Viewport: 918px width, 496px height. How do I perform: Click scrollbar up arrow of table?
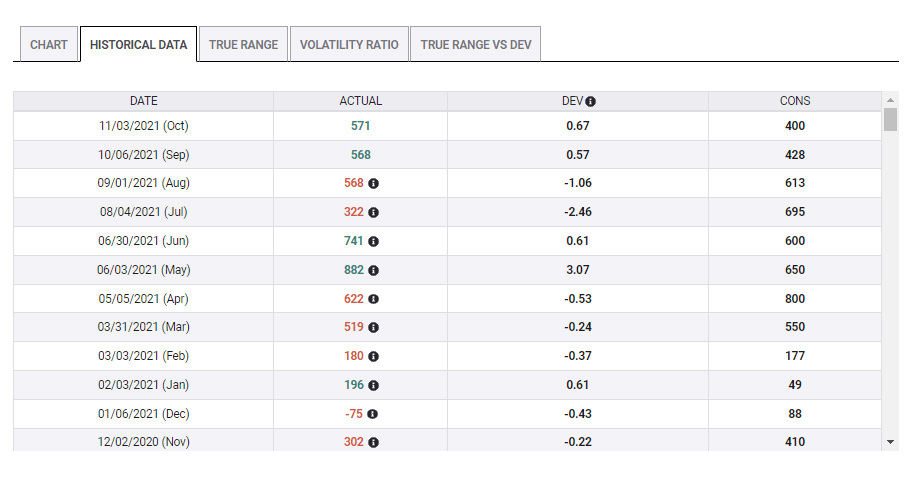tap(890, 100)
